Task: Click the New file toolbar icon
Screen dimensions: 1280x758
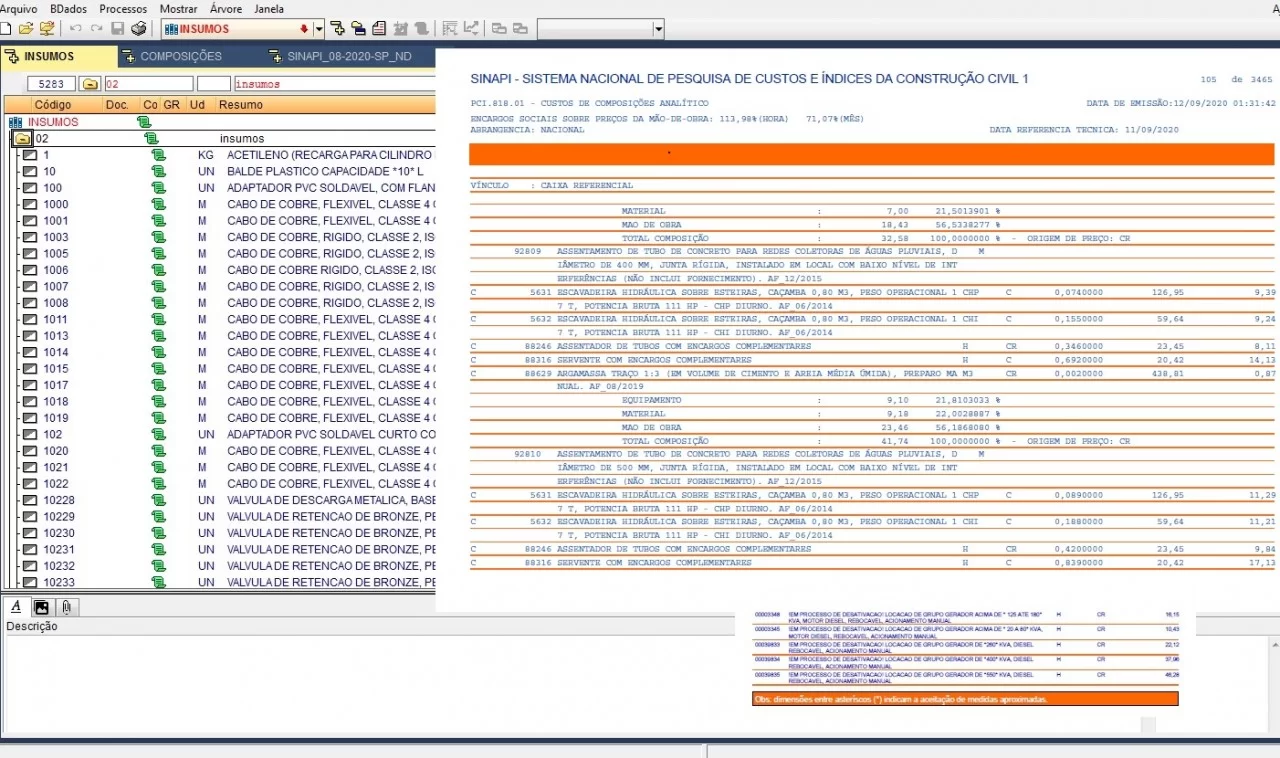Action: [6, 29]
